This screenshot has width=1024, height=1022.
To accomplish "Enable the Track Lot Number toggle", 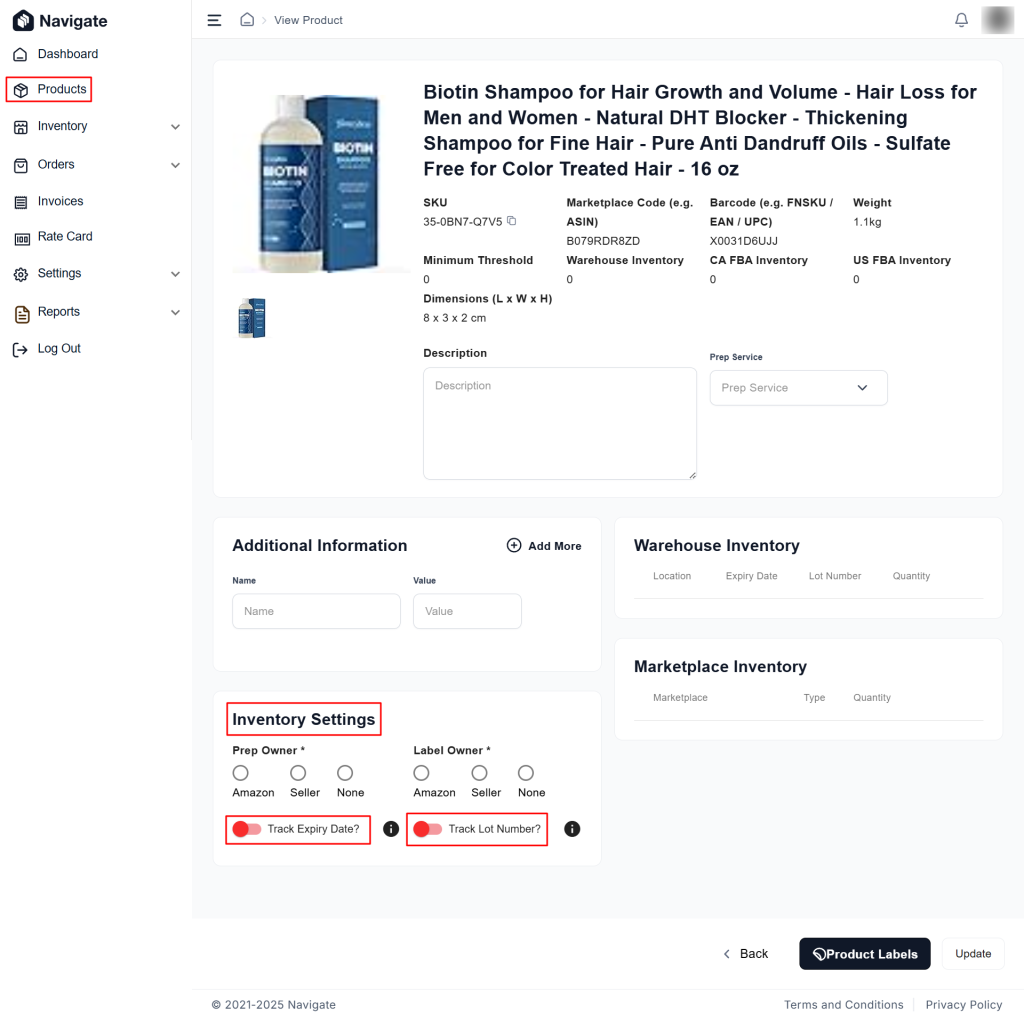I will tap(428, 829).
